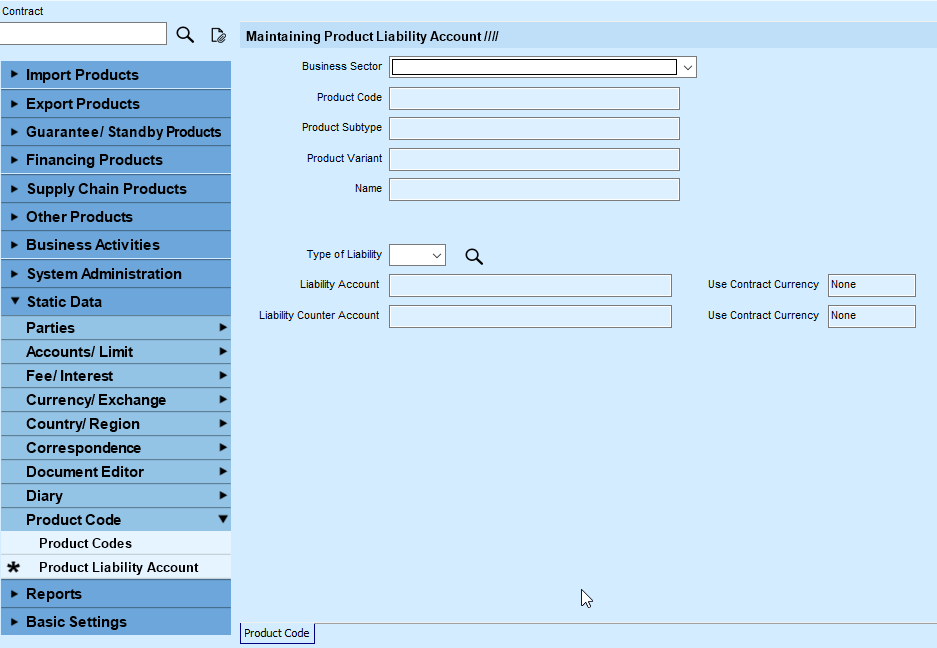Image resolution: width=937 pixels, height=648 pixels.
Task: Click the Product Variant input field
Action: 534,160
